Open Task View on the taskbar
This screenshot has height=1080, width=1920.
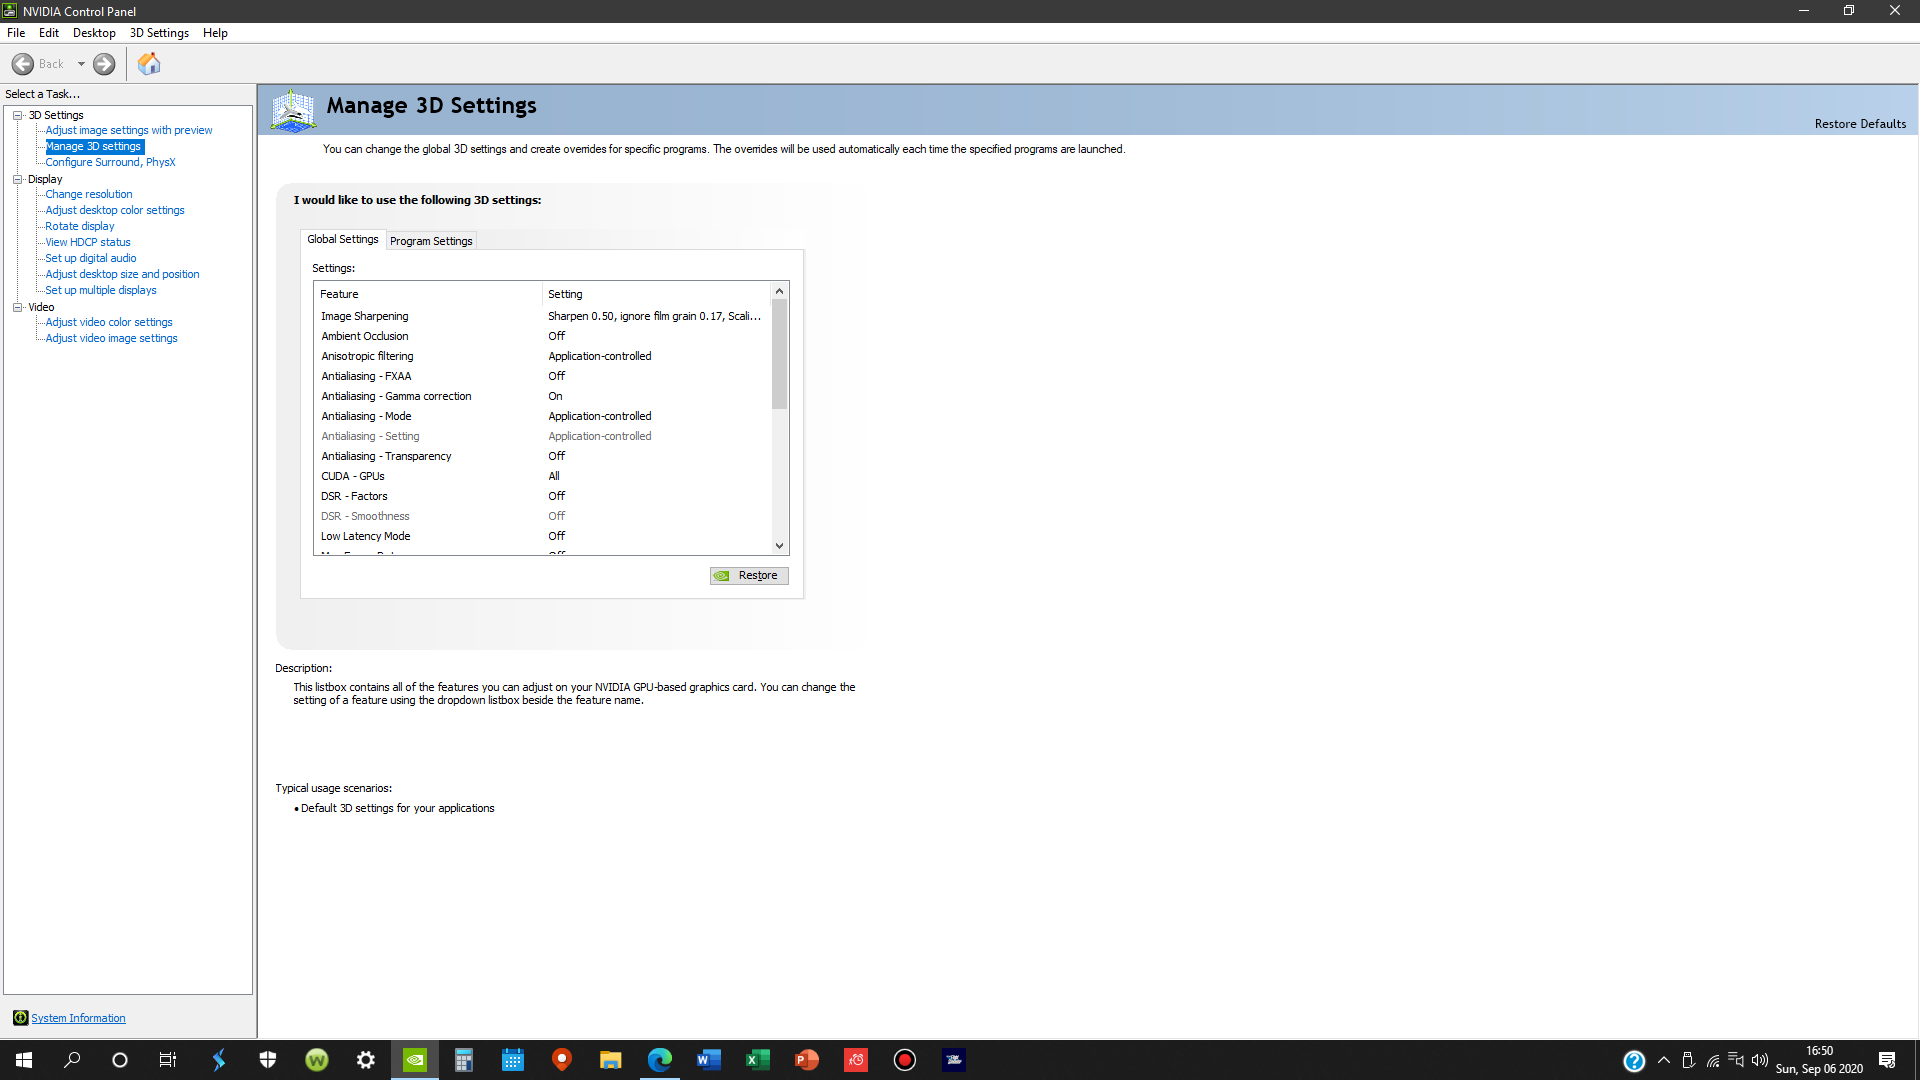point(168,1060)
